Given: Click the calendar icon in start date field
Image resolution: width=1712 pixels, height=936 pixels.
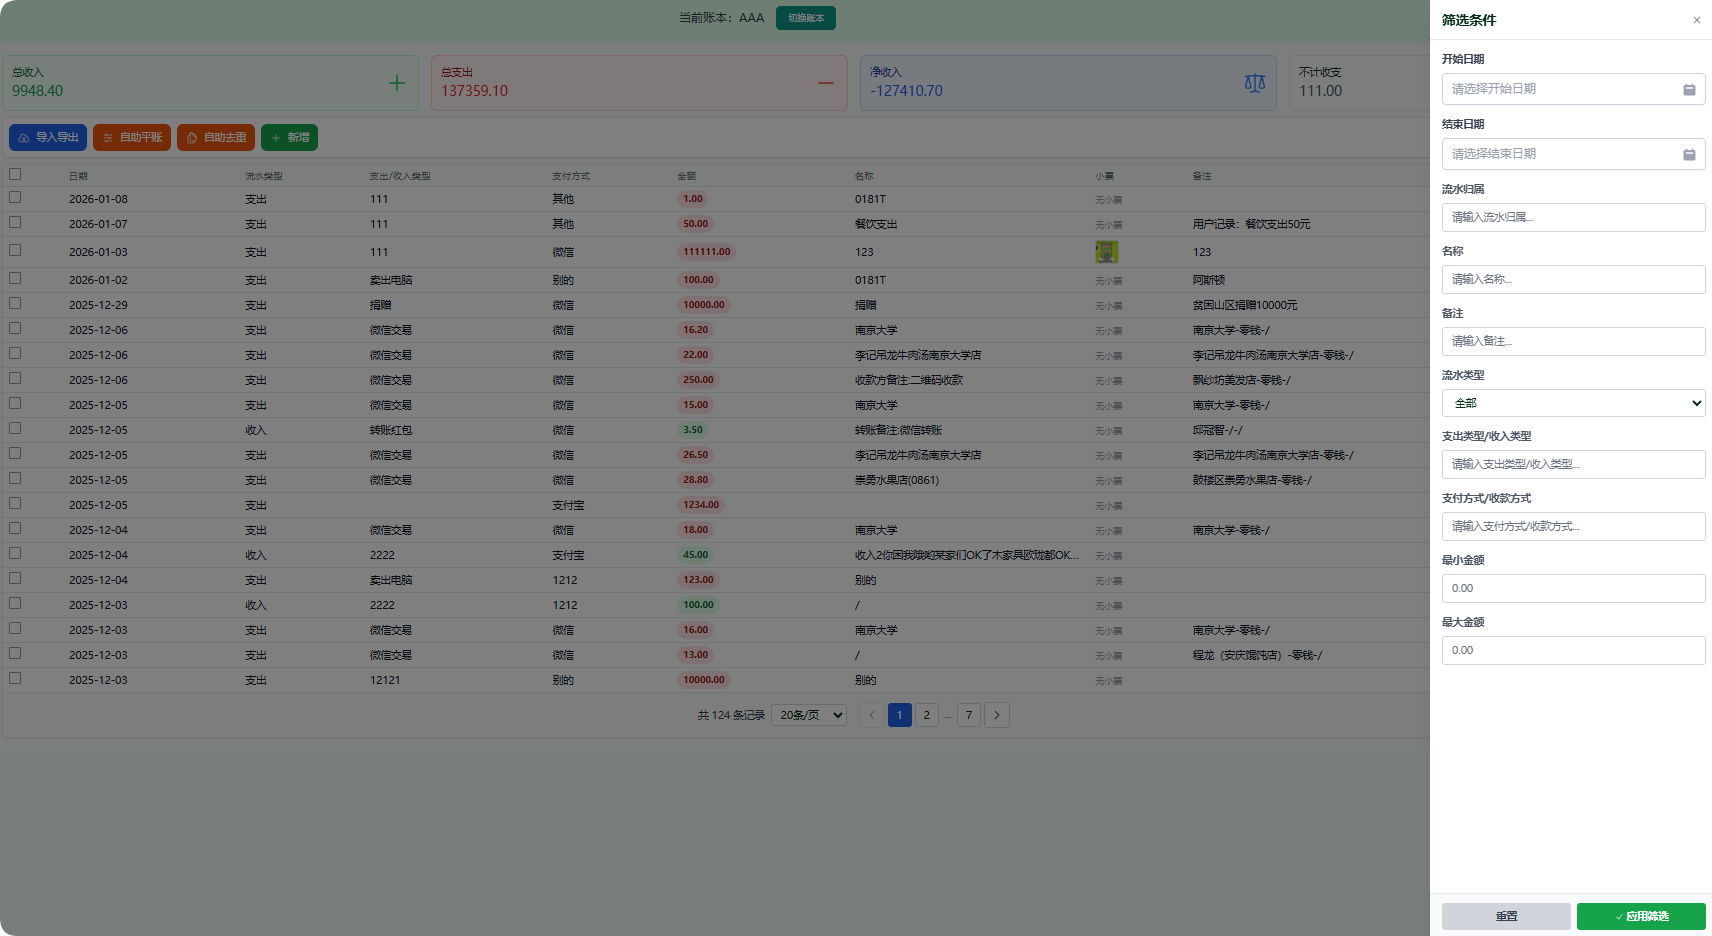Looking at the screenshot, I should click(1689, 89).
